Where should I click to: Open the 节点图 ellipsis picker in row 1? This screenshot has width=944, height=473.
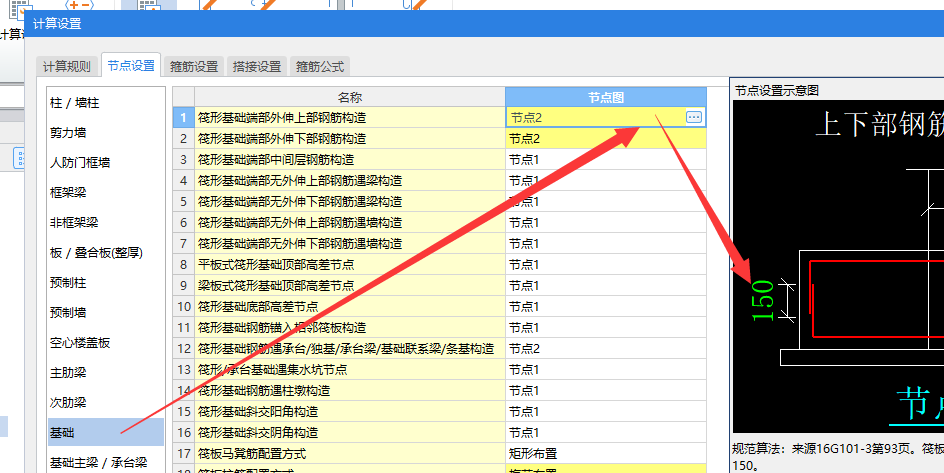point(694,117)
